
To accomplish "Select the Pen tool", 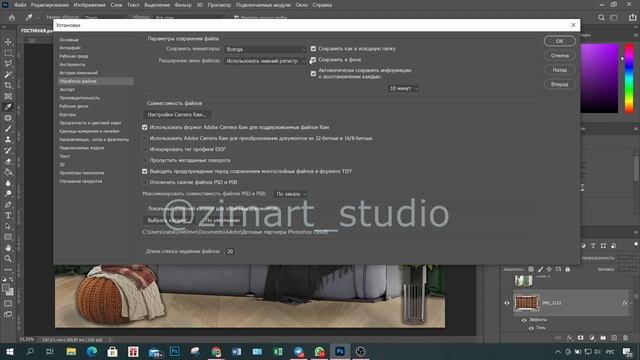I will click(8, 204).
